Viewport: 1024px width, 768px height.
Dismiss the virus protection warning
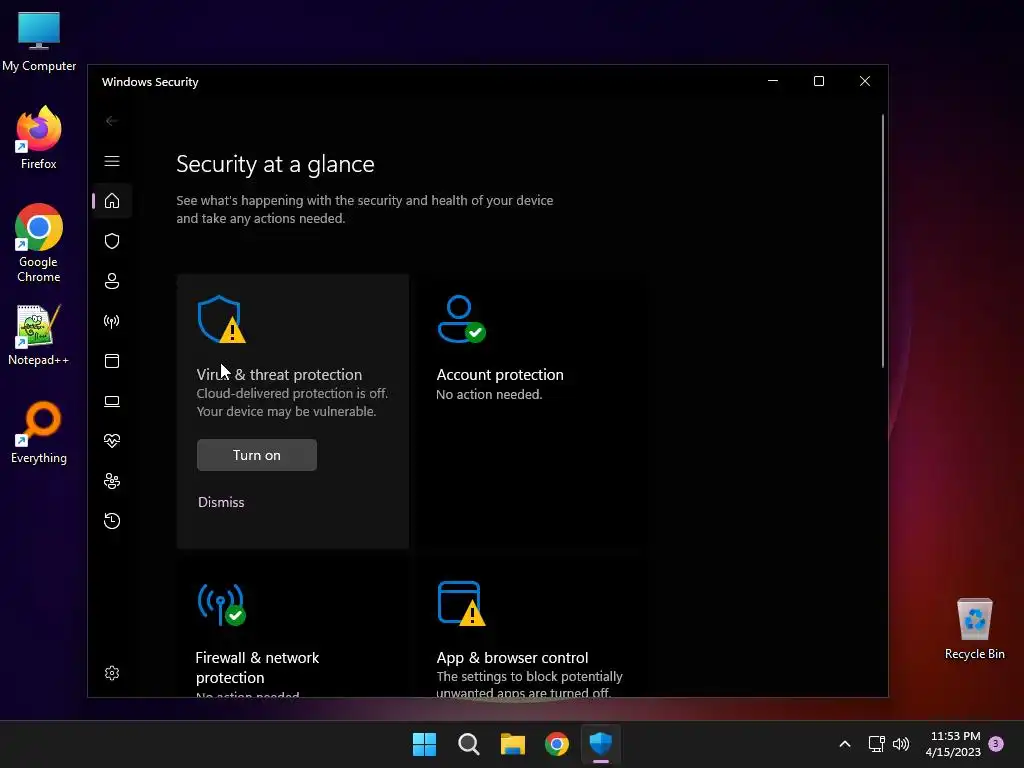pyautogui.click(x=221, y=502)
